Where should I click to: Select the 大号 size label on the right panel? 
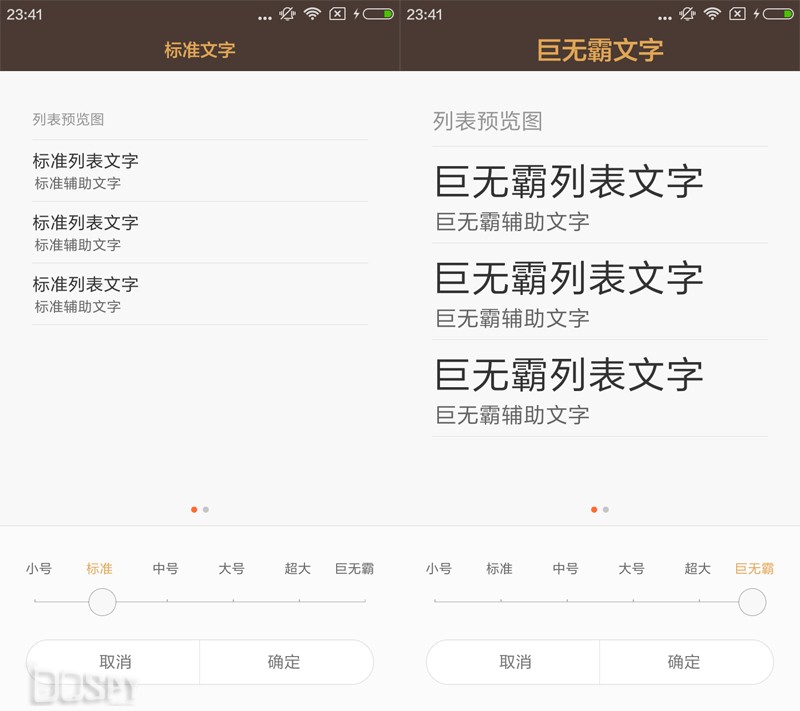click(632, 568)
